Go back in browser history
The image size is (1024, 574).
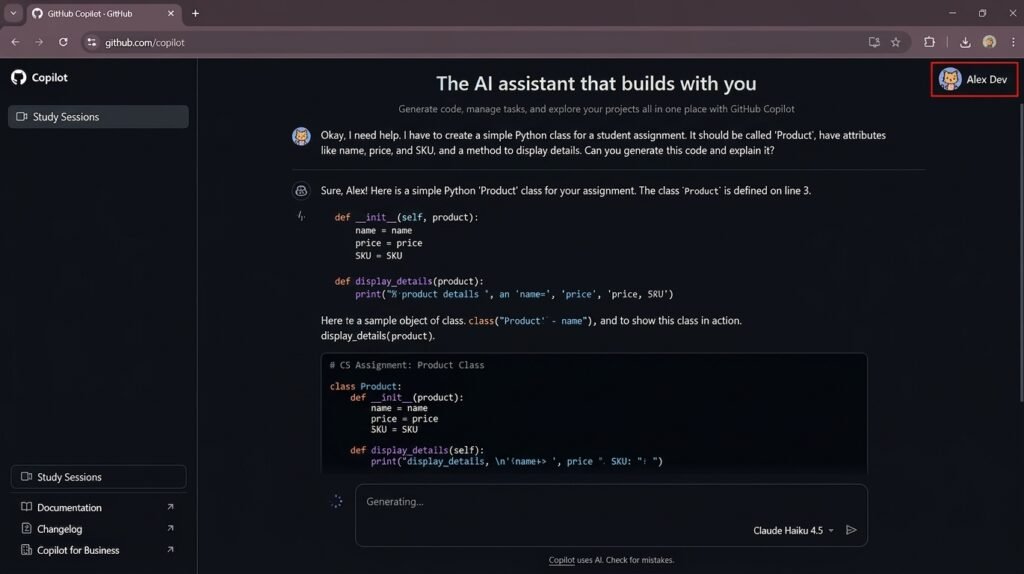coord(15,42)
